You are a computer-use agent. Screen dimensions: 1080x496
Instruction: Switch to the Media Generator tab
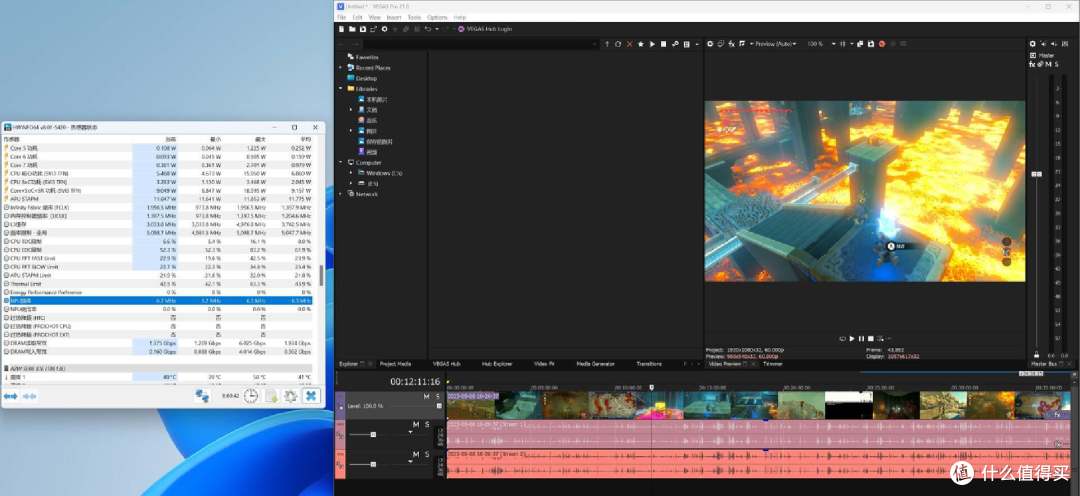(595, 364)
